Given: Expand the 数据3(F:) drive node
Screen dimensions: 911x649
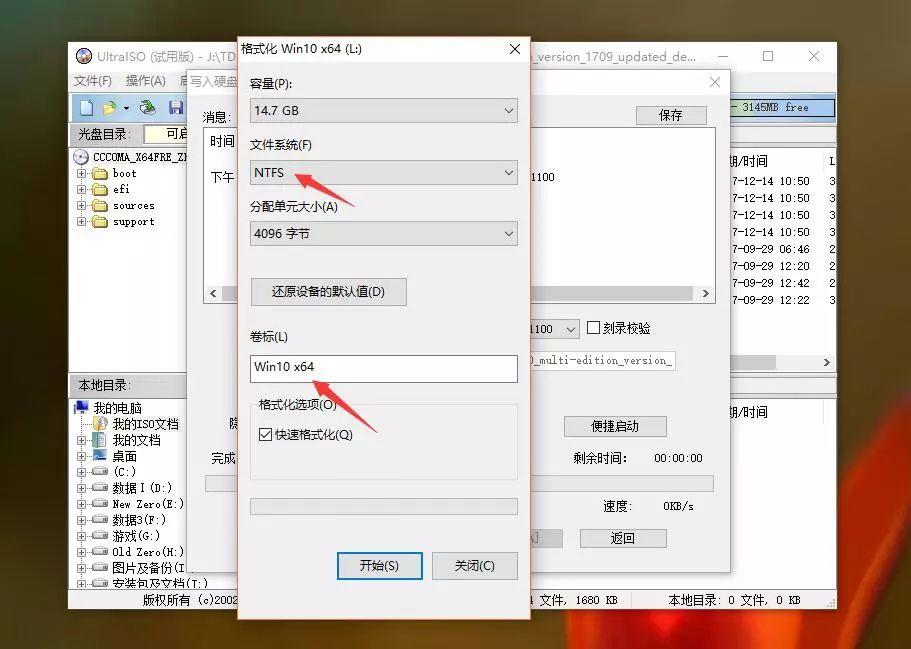Looking at the screenshot, I should pos(81,520).
